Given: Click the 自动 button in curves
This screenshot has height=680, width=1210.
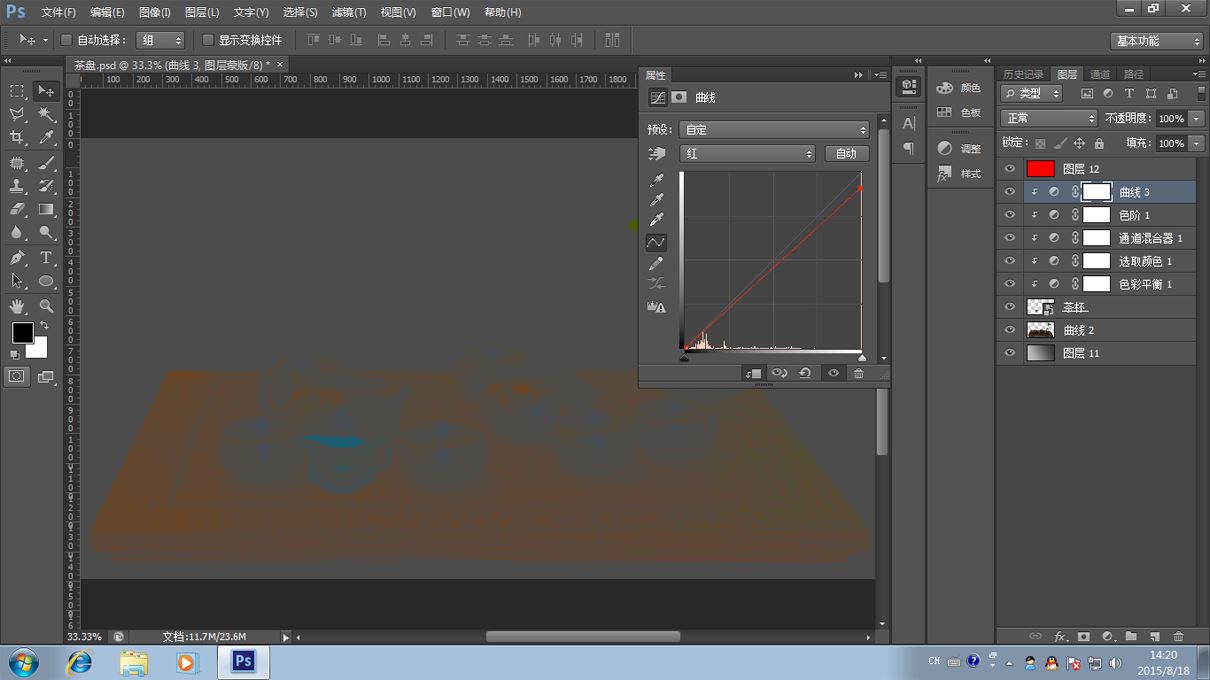Looking at the screenshot, I should (846, 154).
